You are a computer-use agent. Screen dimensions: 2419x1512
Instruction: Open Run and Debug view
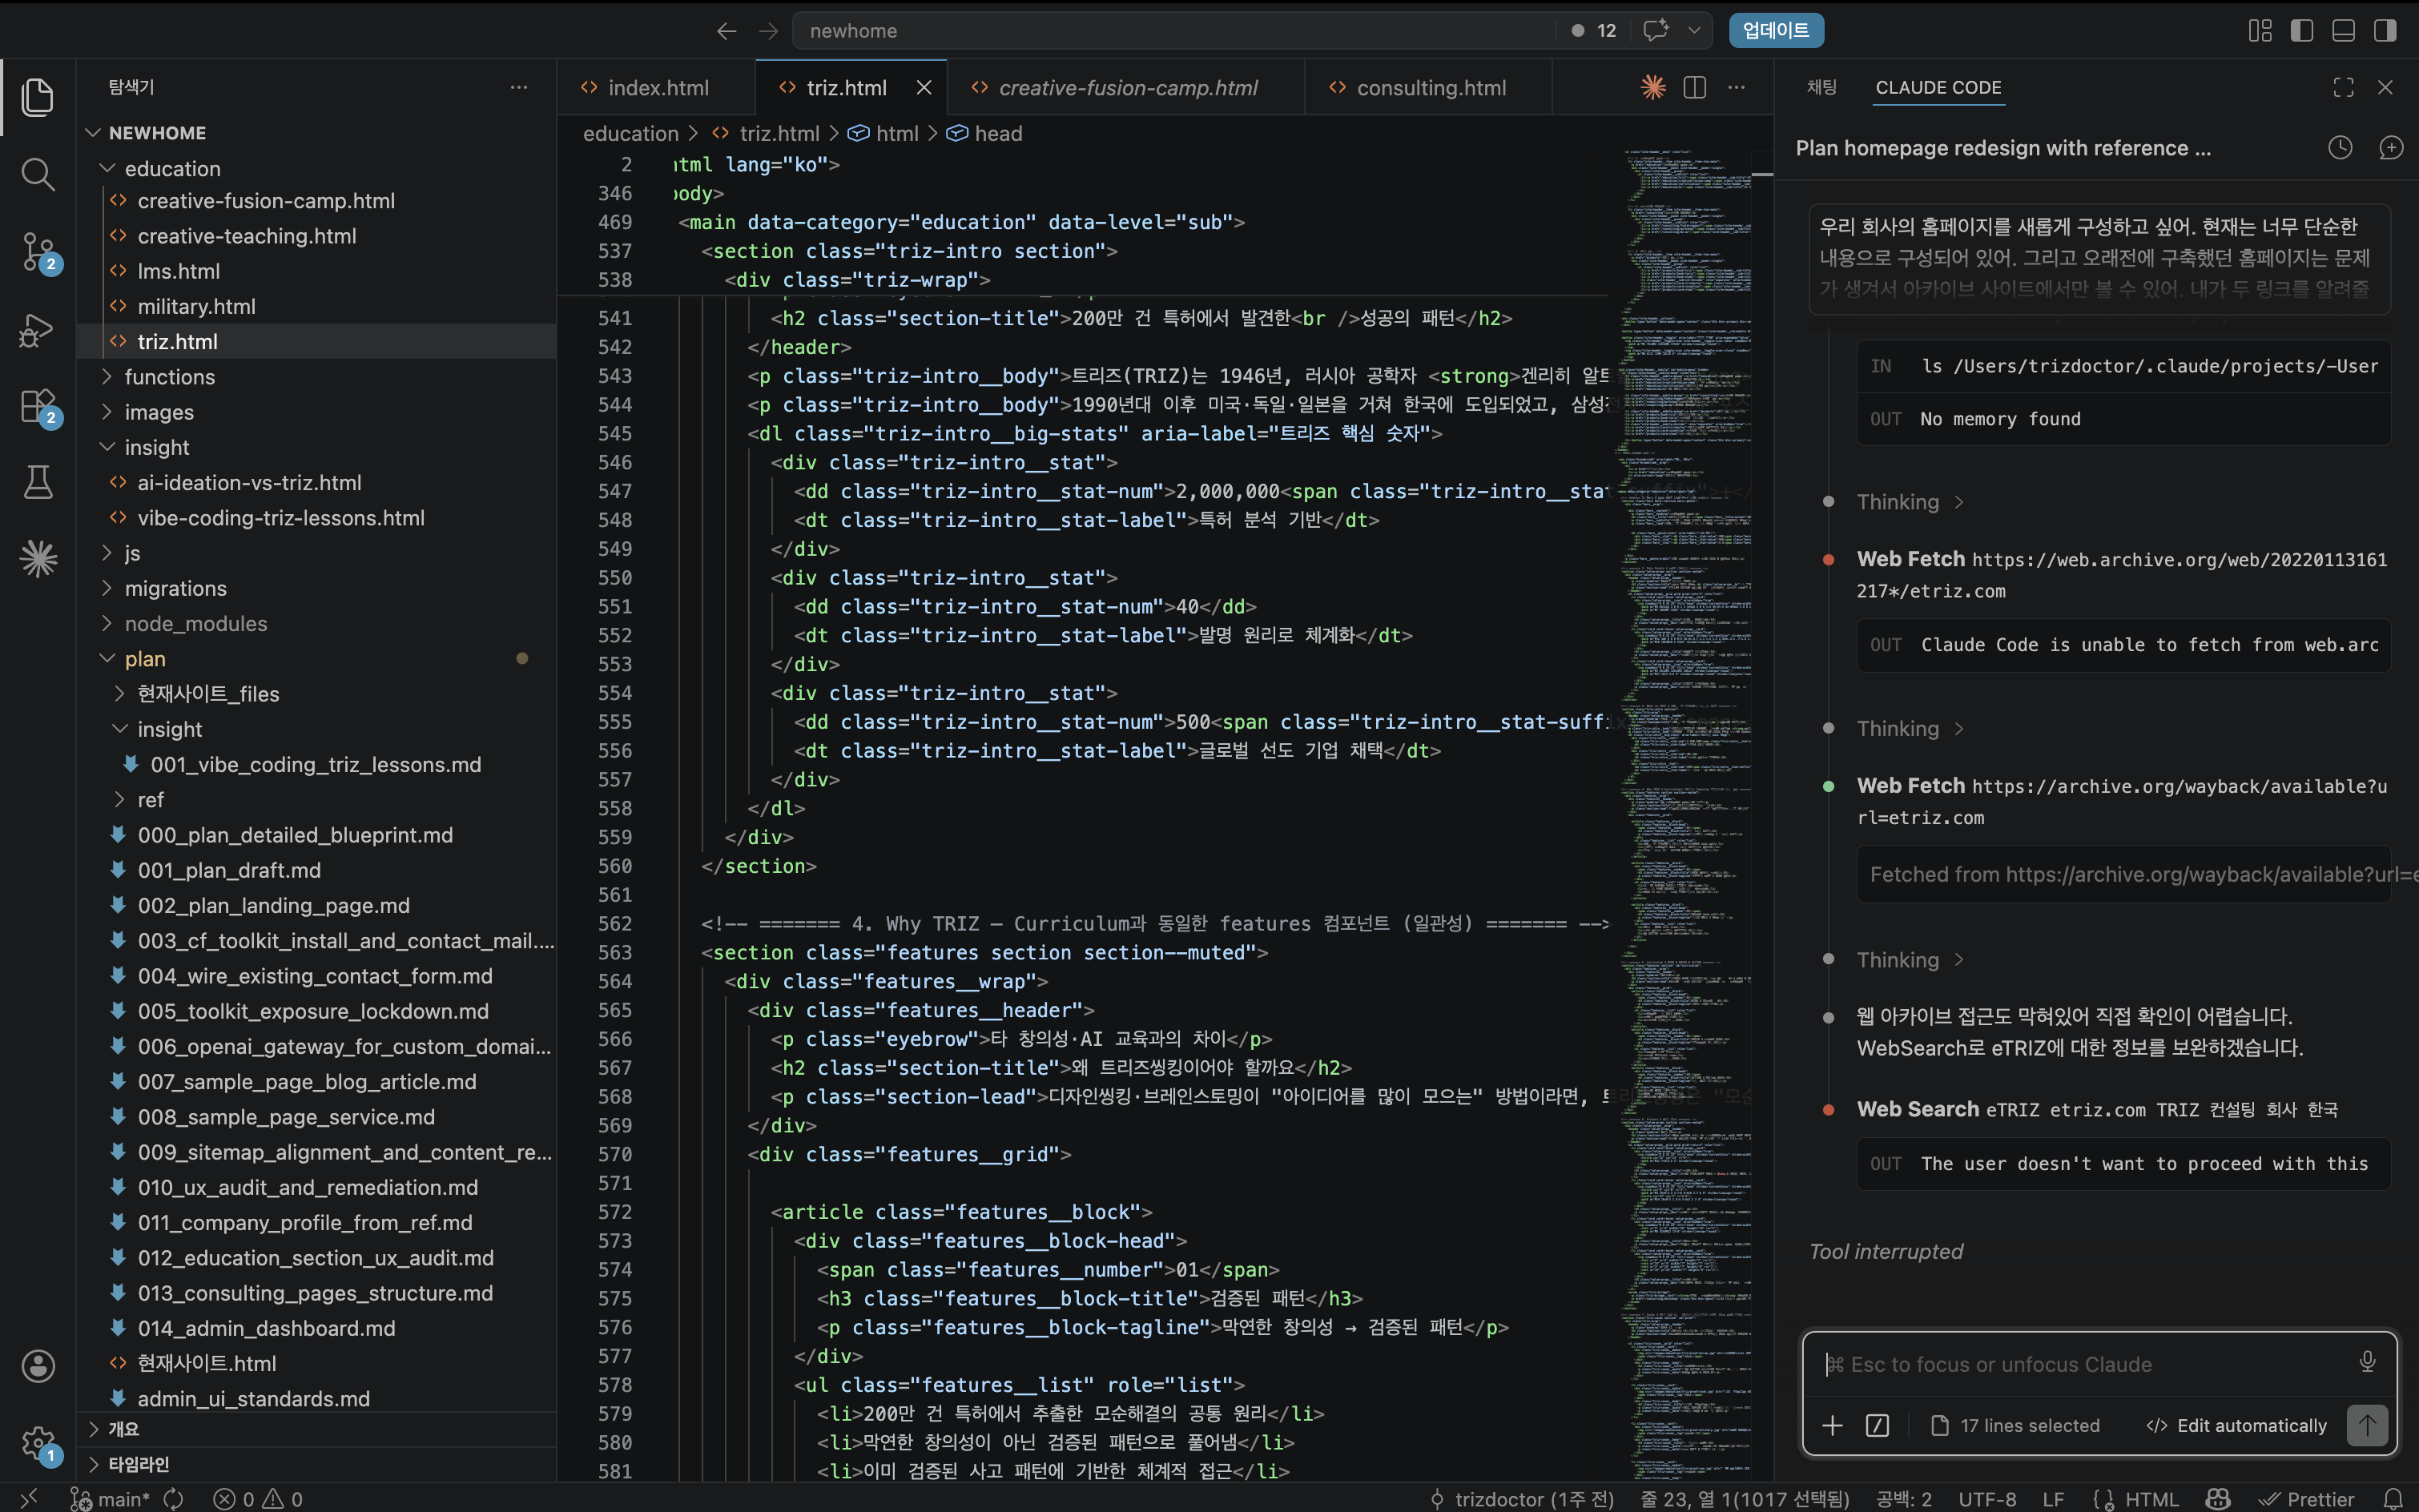pos(38,329)
